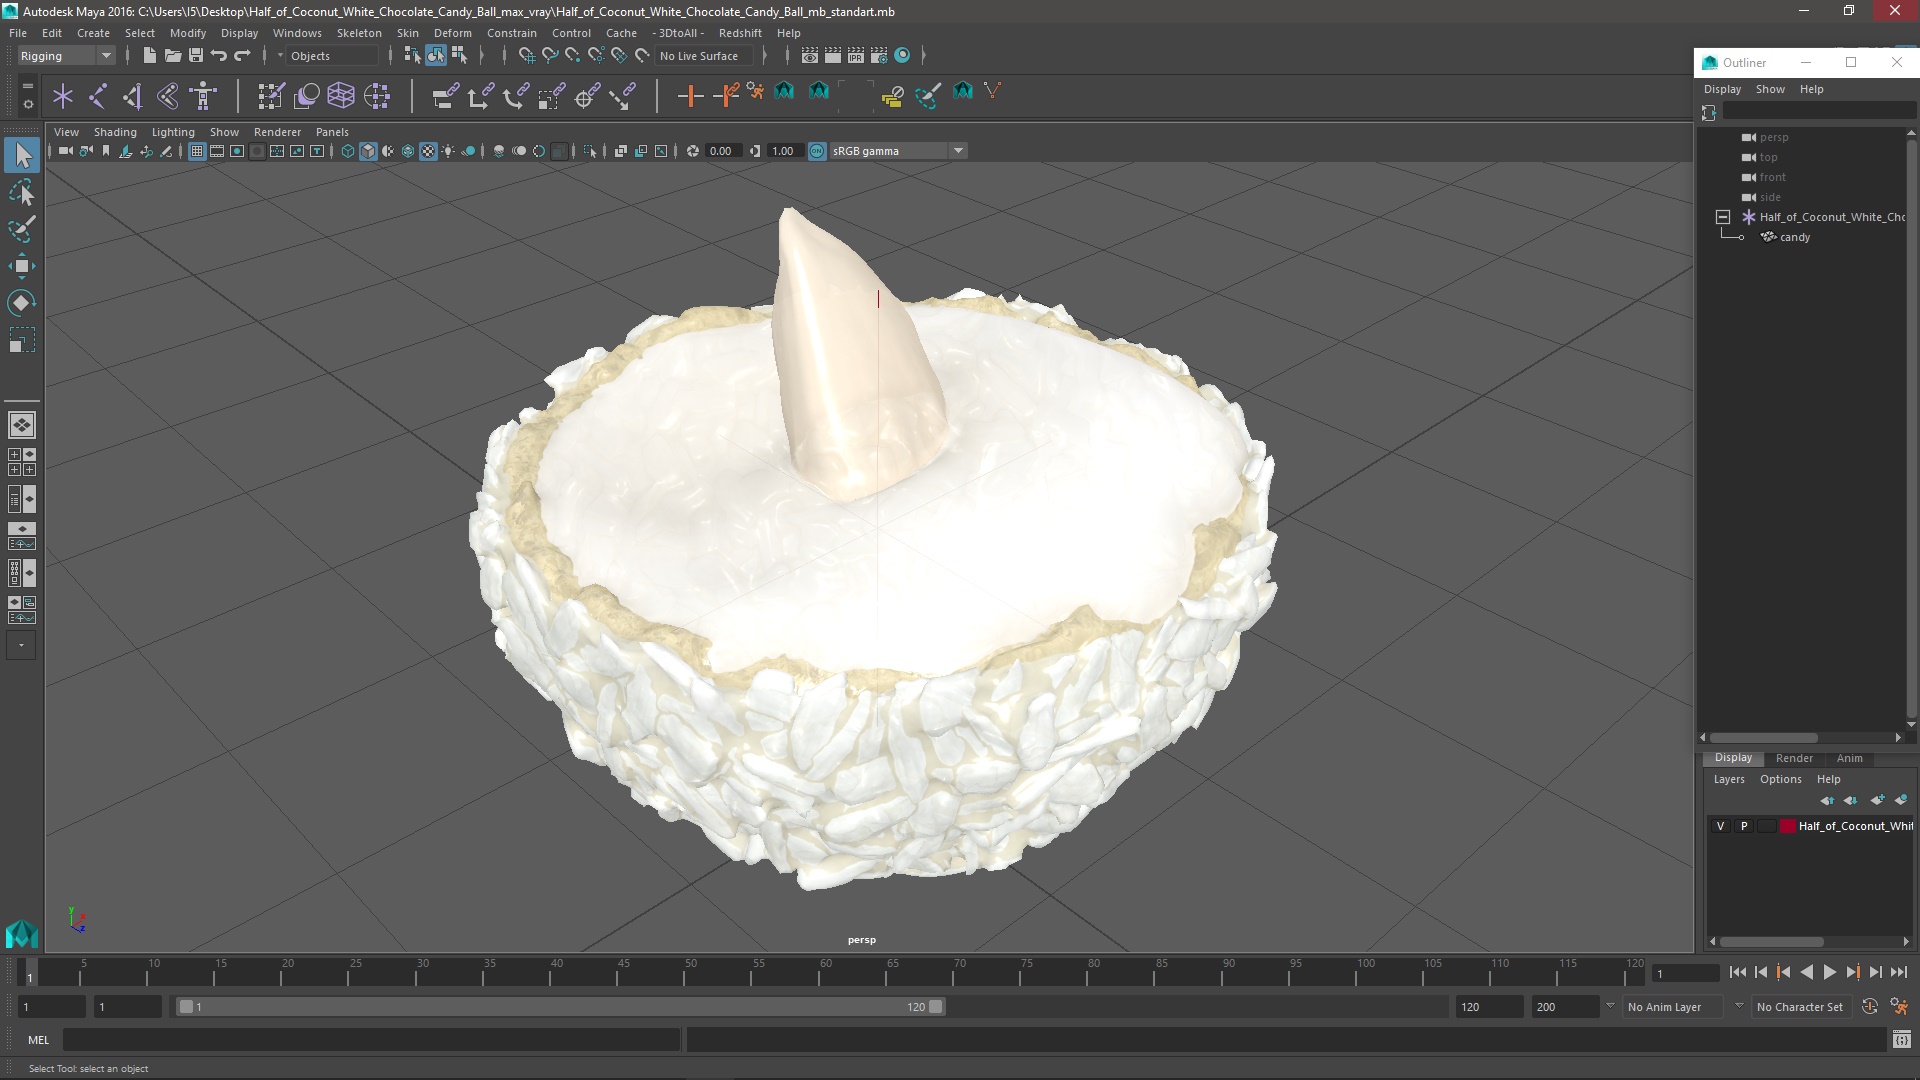Open the Script Editor icon bottom right

[x=1901, y=1040]
